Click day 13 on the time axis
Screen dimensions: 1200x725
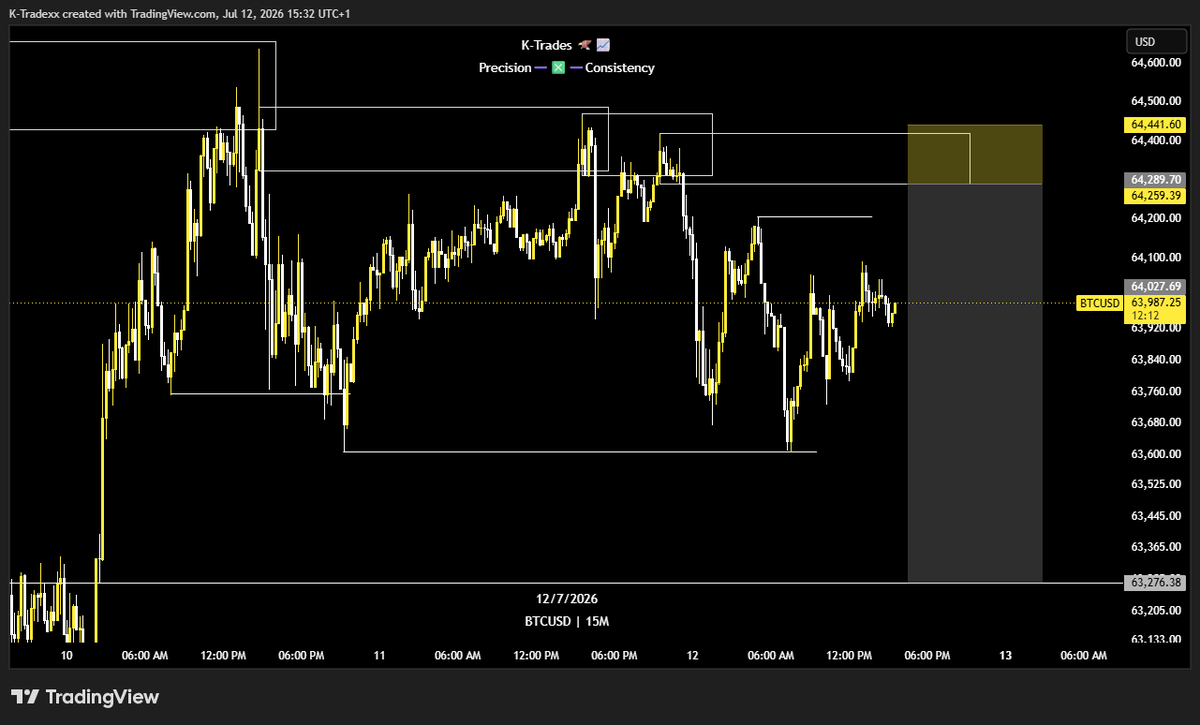pos(1005,656)
